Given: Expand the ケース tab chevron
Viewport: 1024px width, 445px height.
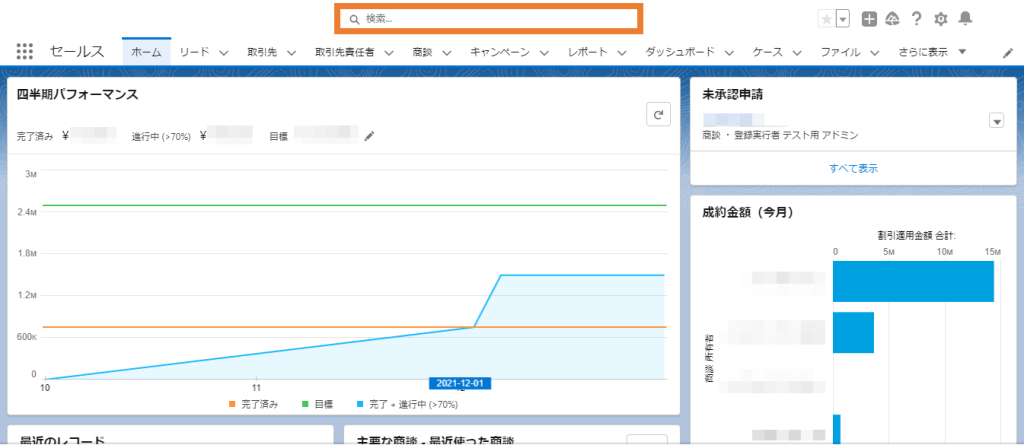Looking at the screenshot, I should (x=797, y=53).
